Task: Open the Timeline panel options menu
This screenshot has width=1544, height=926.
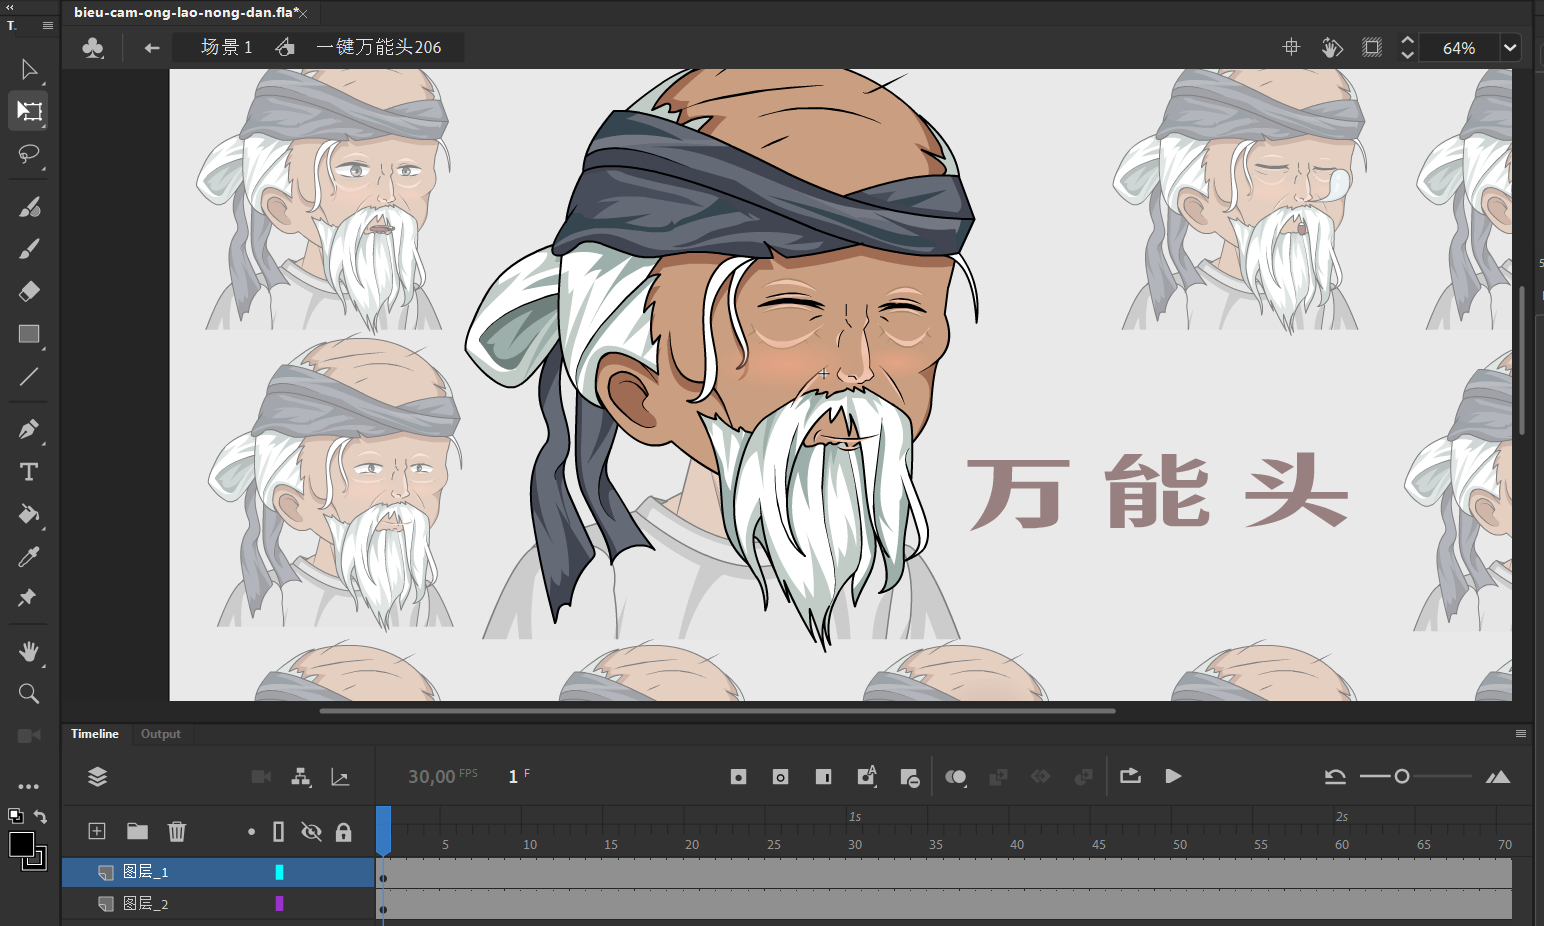Action: pyautogui.click(x=1520, y=734)
